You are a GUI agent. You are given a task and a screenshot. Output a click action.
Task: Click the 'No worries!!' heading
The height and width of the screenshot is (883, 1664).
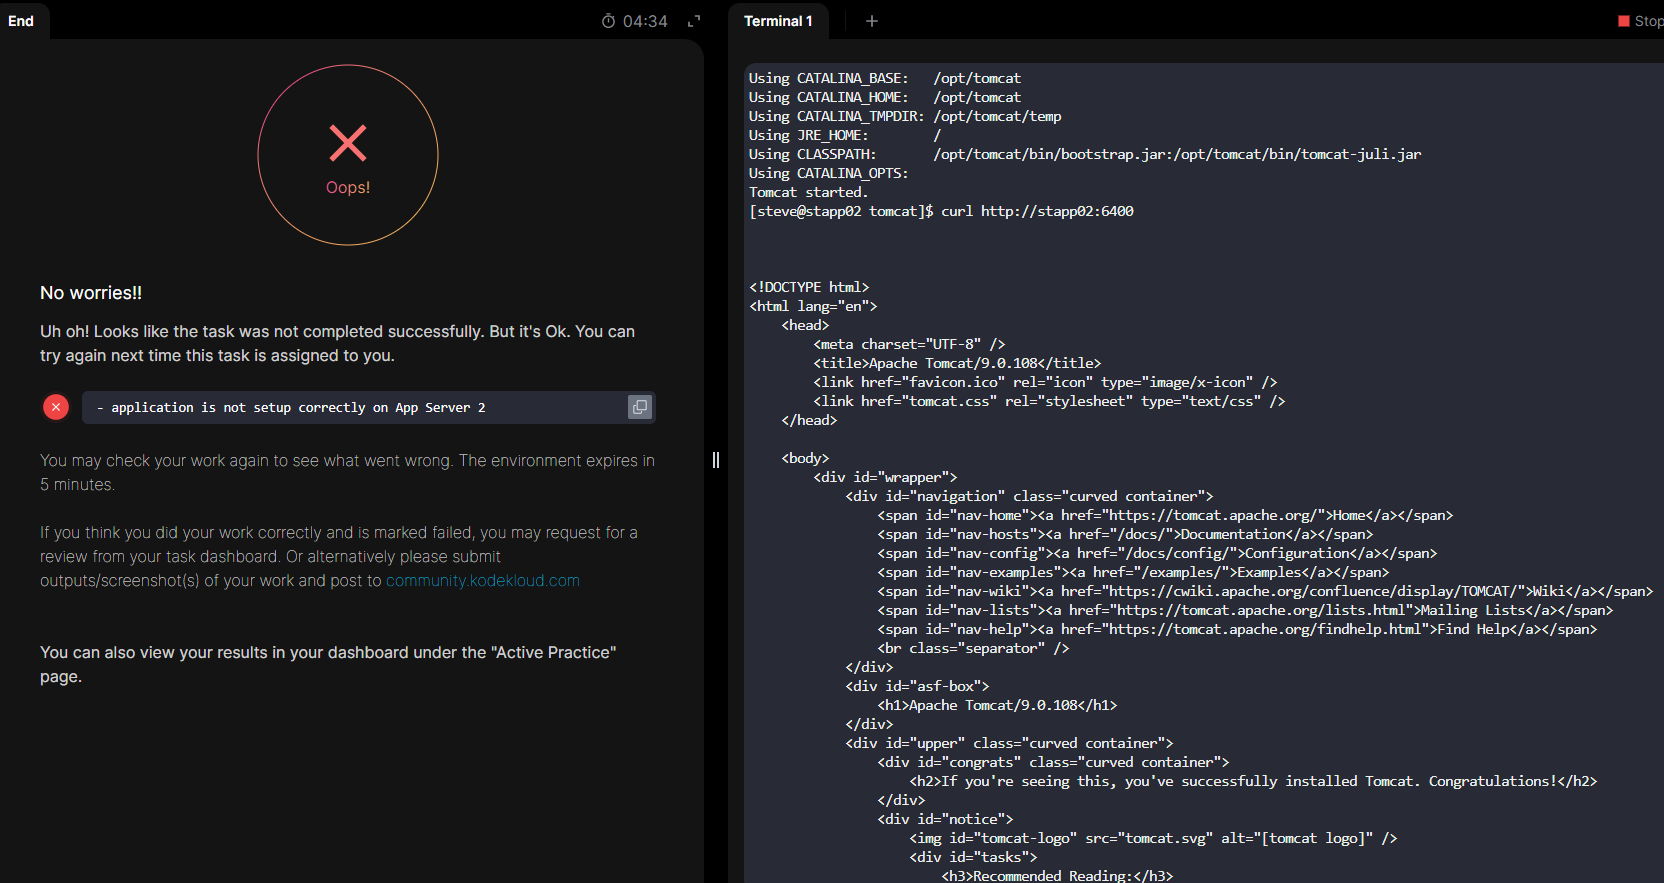(x=91, y=293)
